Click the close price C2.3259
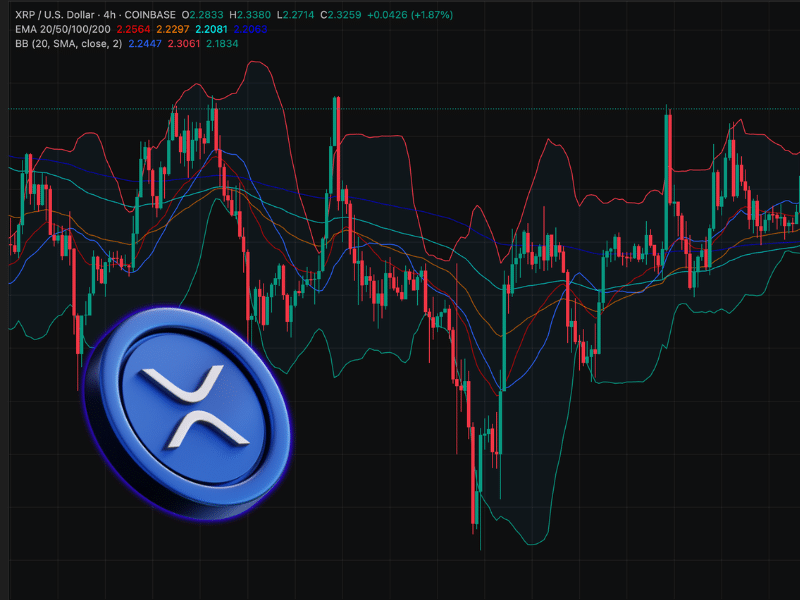 [x=340, y=15]
